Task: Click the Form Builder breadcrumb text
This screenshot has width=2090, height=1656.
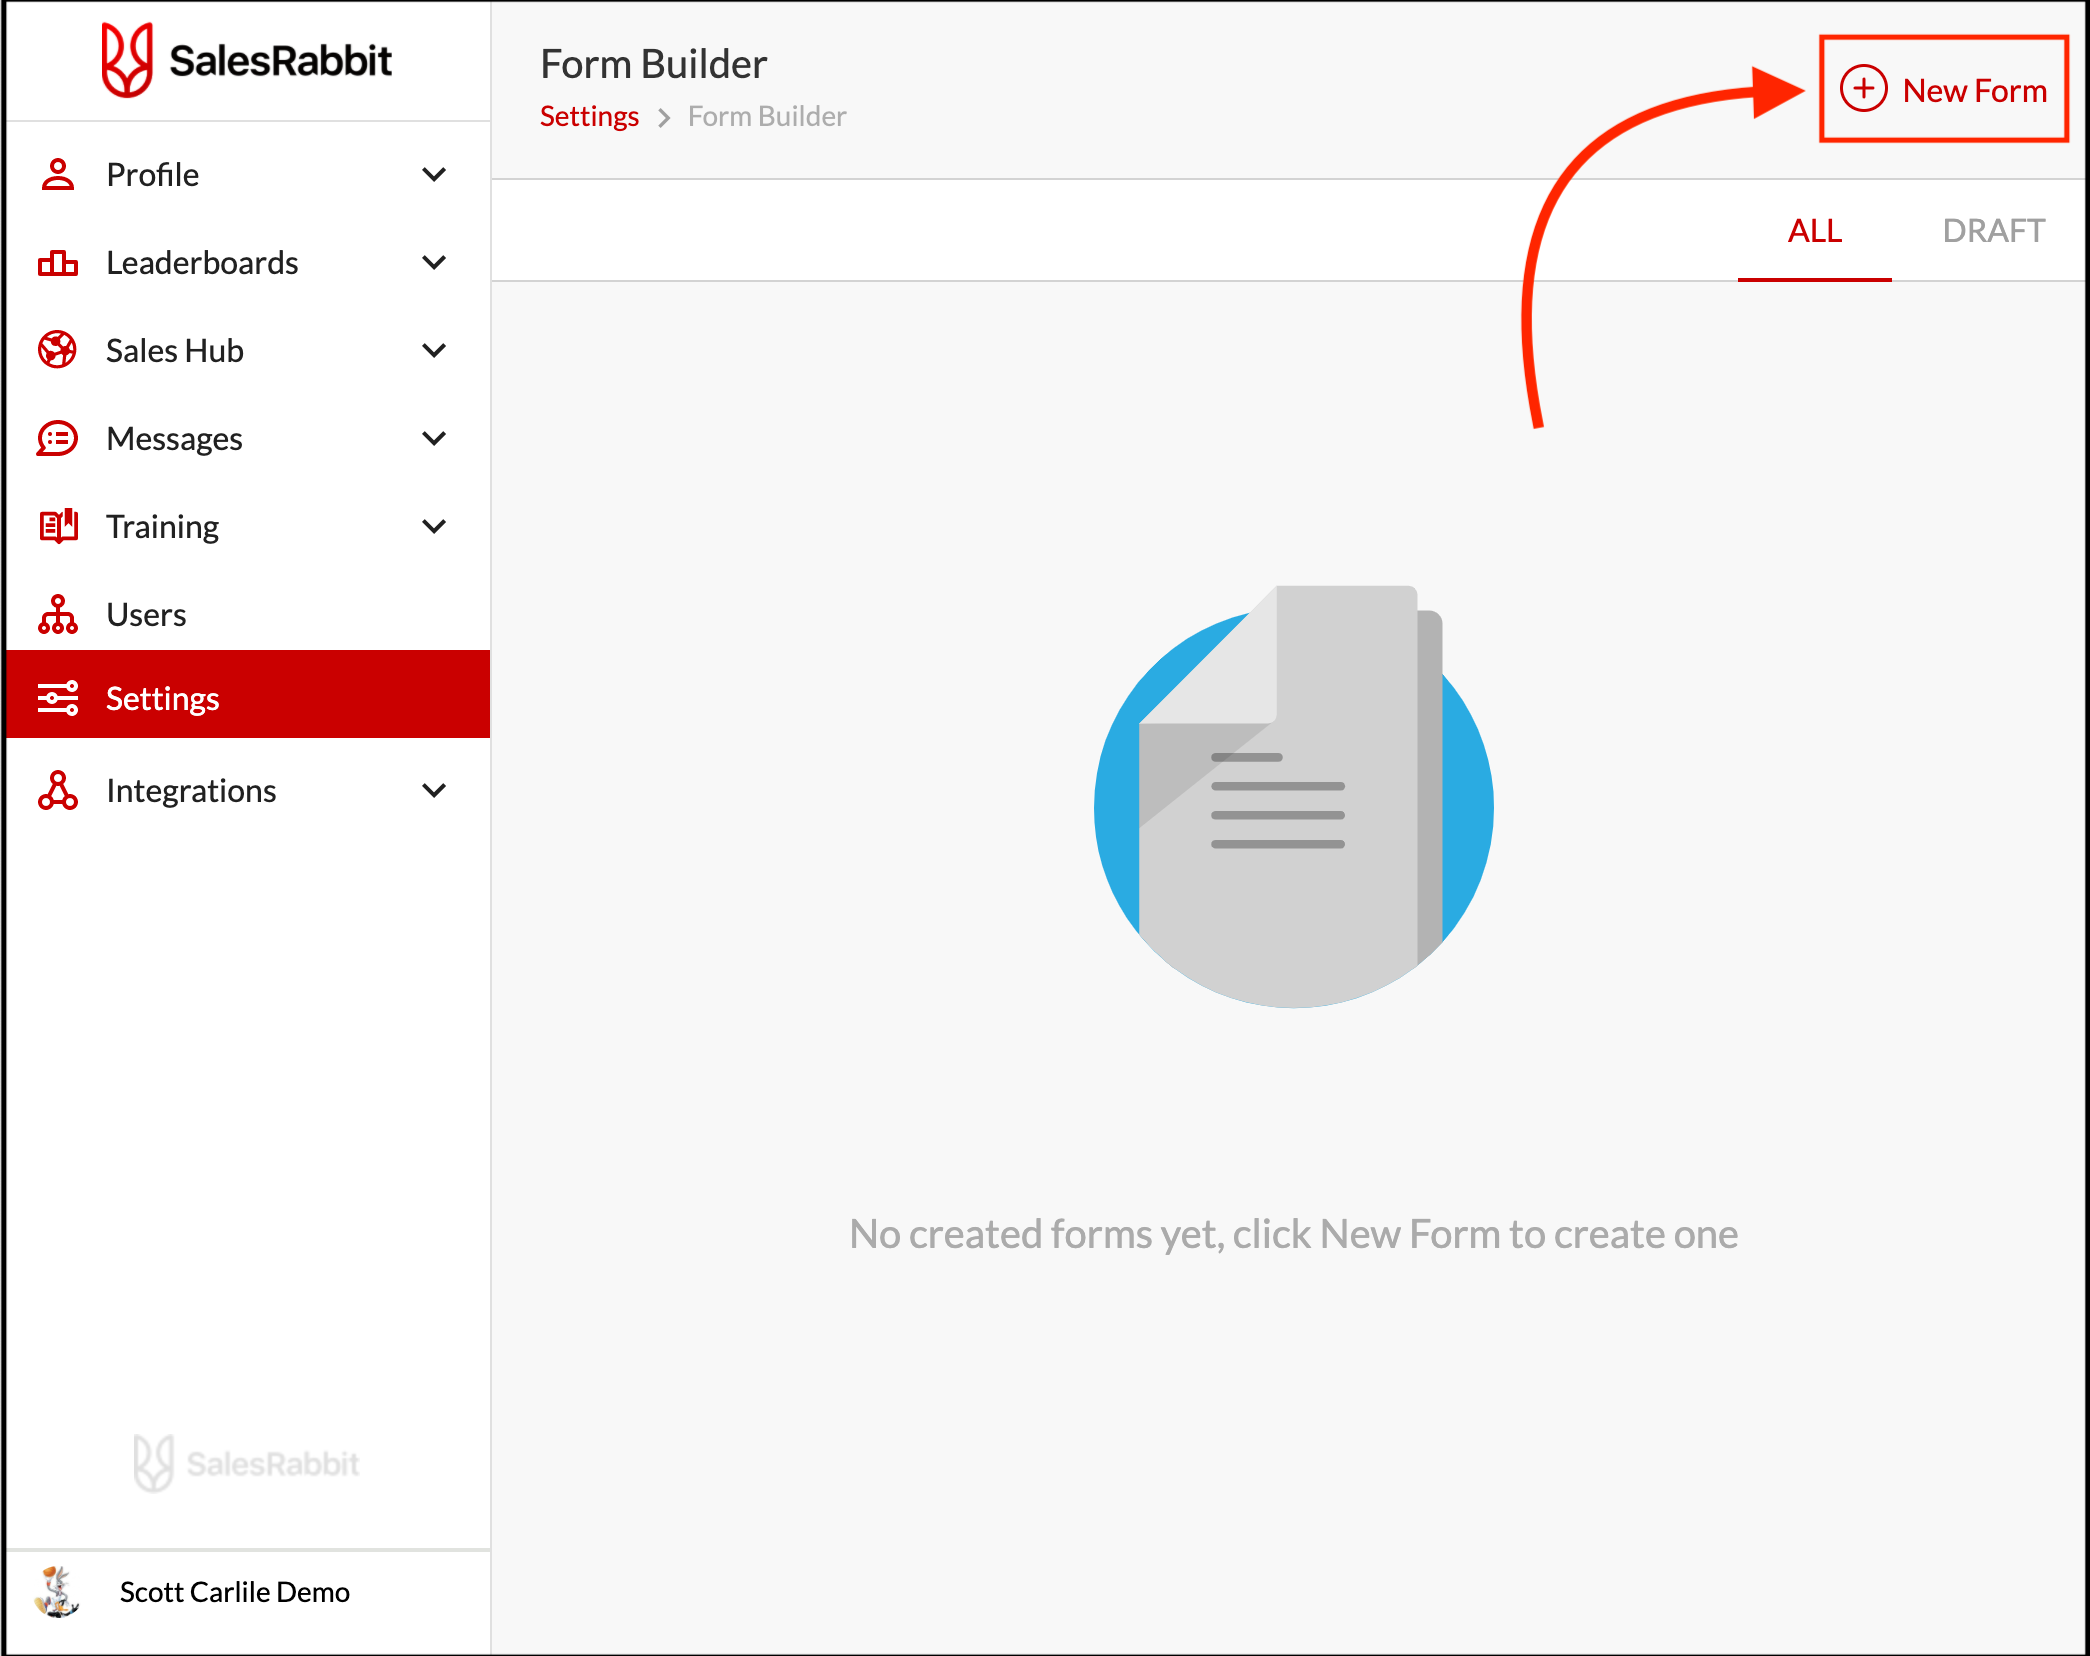Action: click(x=767, y=117)
